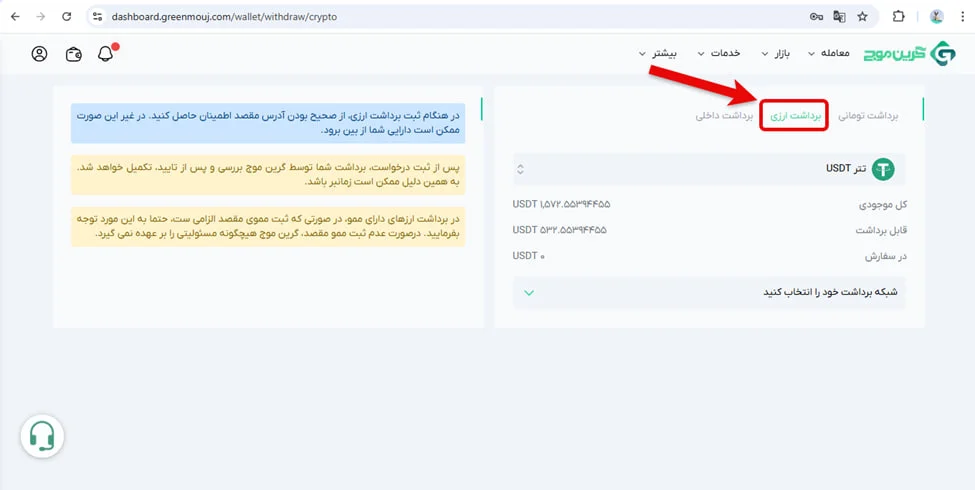Bookmark this page with the star icon
975x490 pixels.
pos(862,17)
